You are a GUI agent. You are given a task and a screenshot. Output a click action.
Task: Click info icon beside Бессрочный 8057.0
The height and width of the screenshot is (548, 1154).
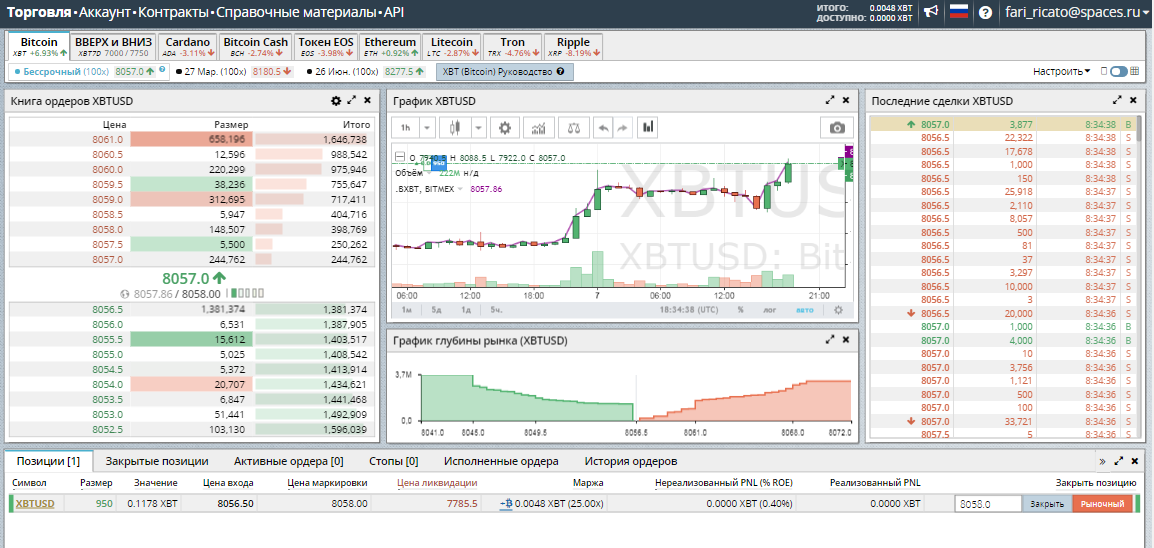(161, 71)
